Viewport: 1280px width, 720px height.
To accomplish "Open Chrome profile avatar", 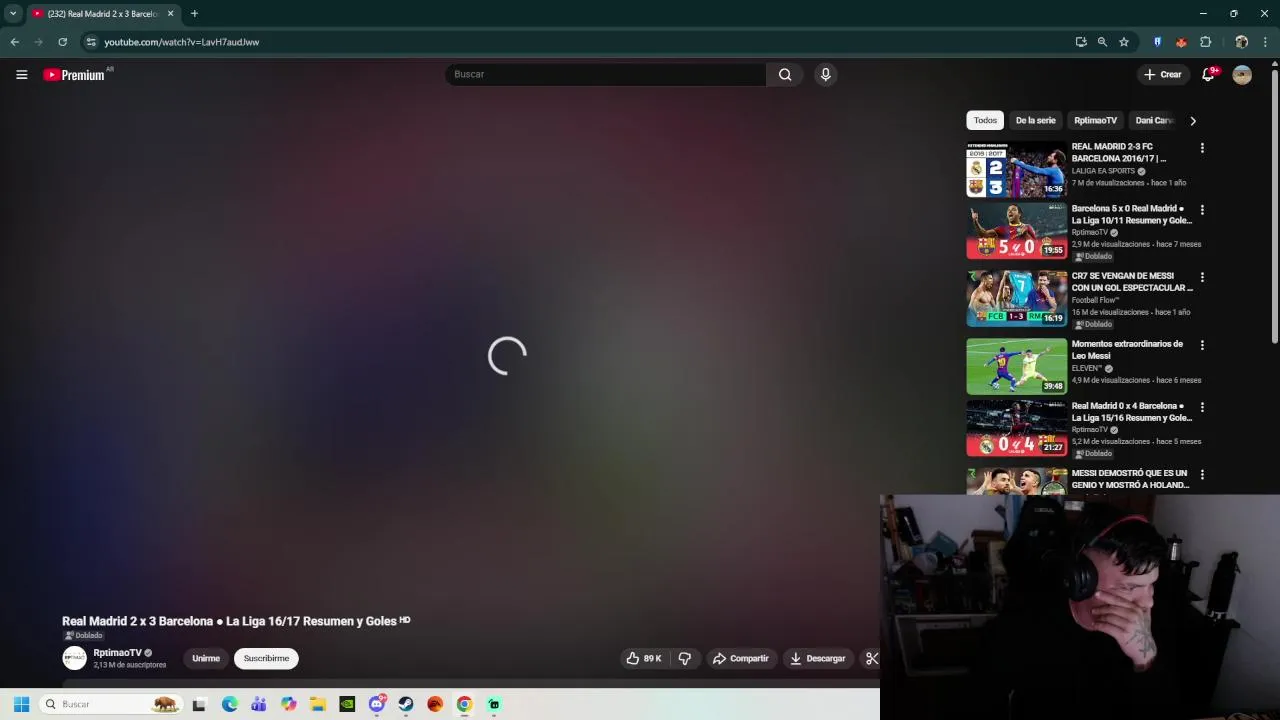I will coord(1241,42).
